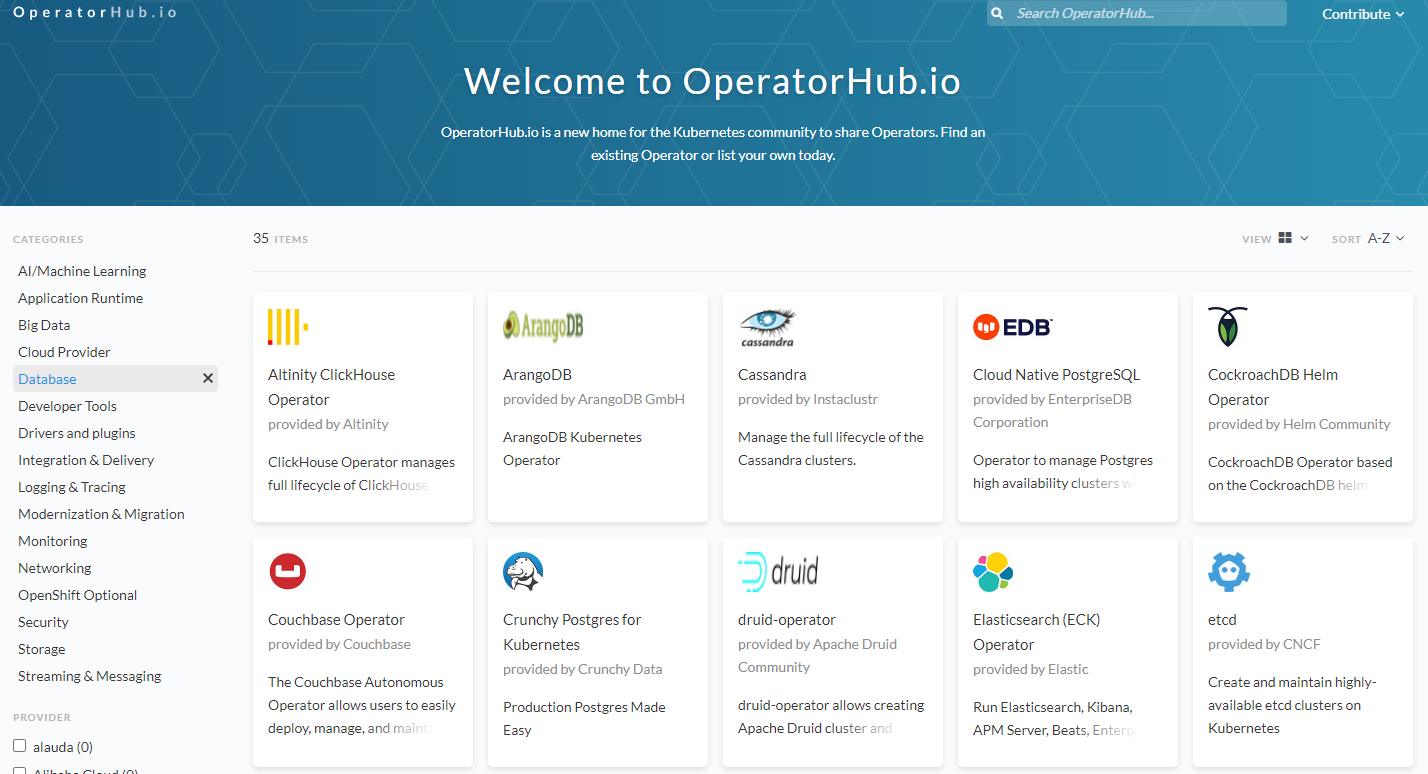Remove the Database filter with its x button
Image resolution: width=1428 pixels, height=774 pixels.
click(x=207, y=378)
